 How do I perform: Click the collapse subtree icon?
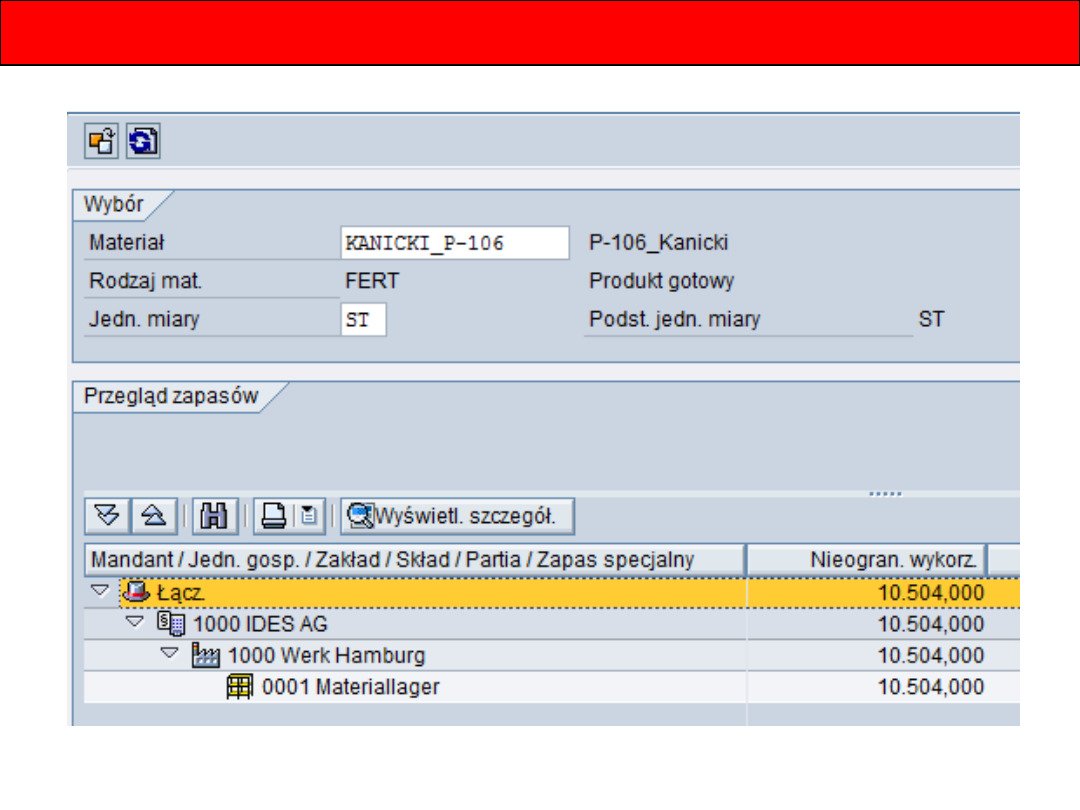[x=152, y=516]
